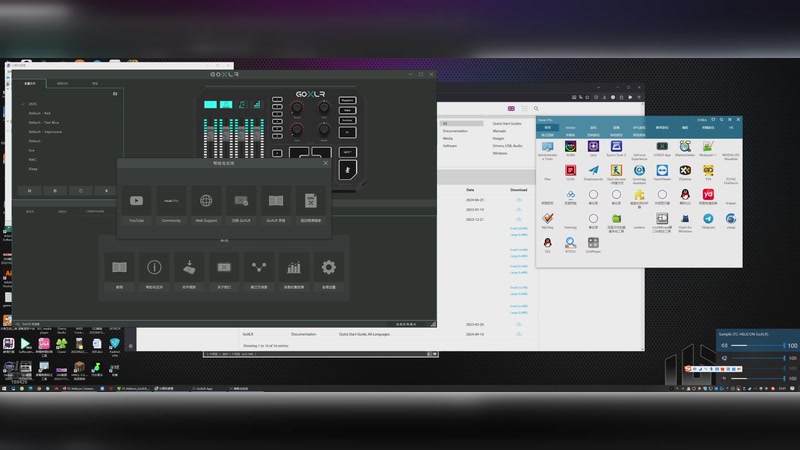Click the document tile after GoXLR manual
The width and height of the screenshot is (800, 450).
pos(311,205)
